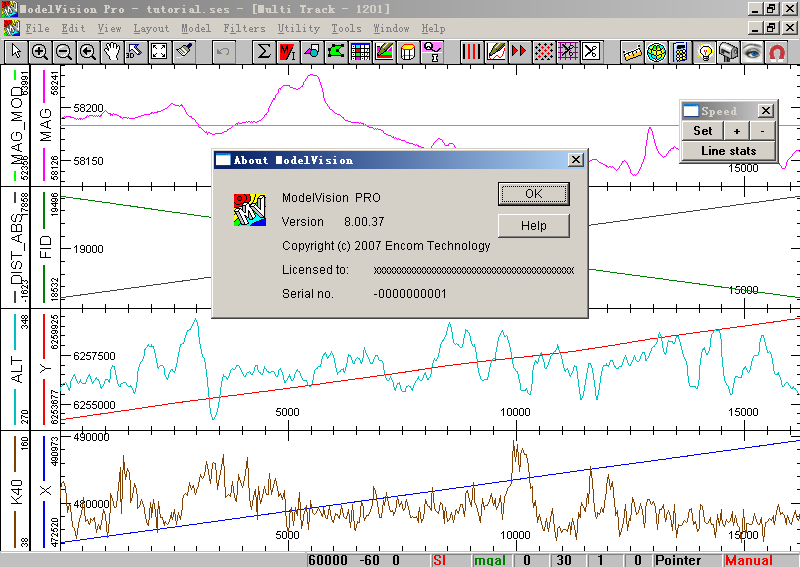Click the red and black points icon
This screenshot has height=567, width=800.
click(543, 52)
